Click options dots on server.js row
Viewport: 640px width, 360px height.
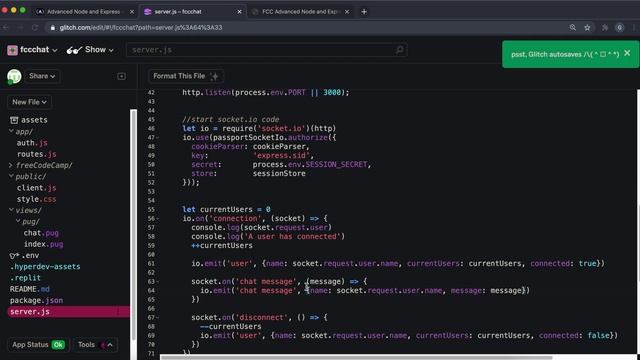[x=118, y=311]
